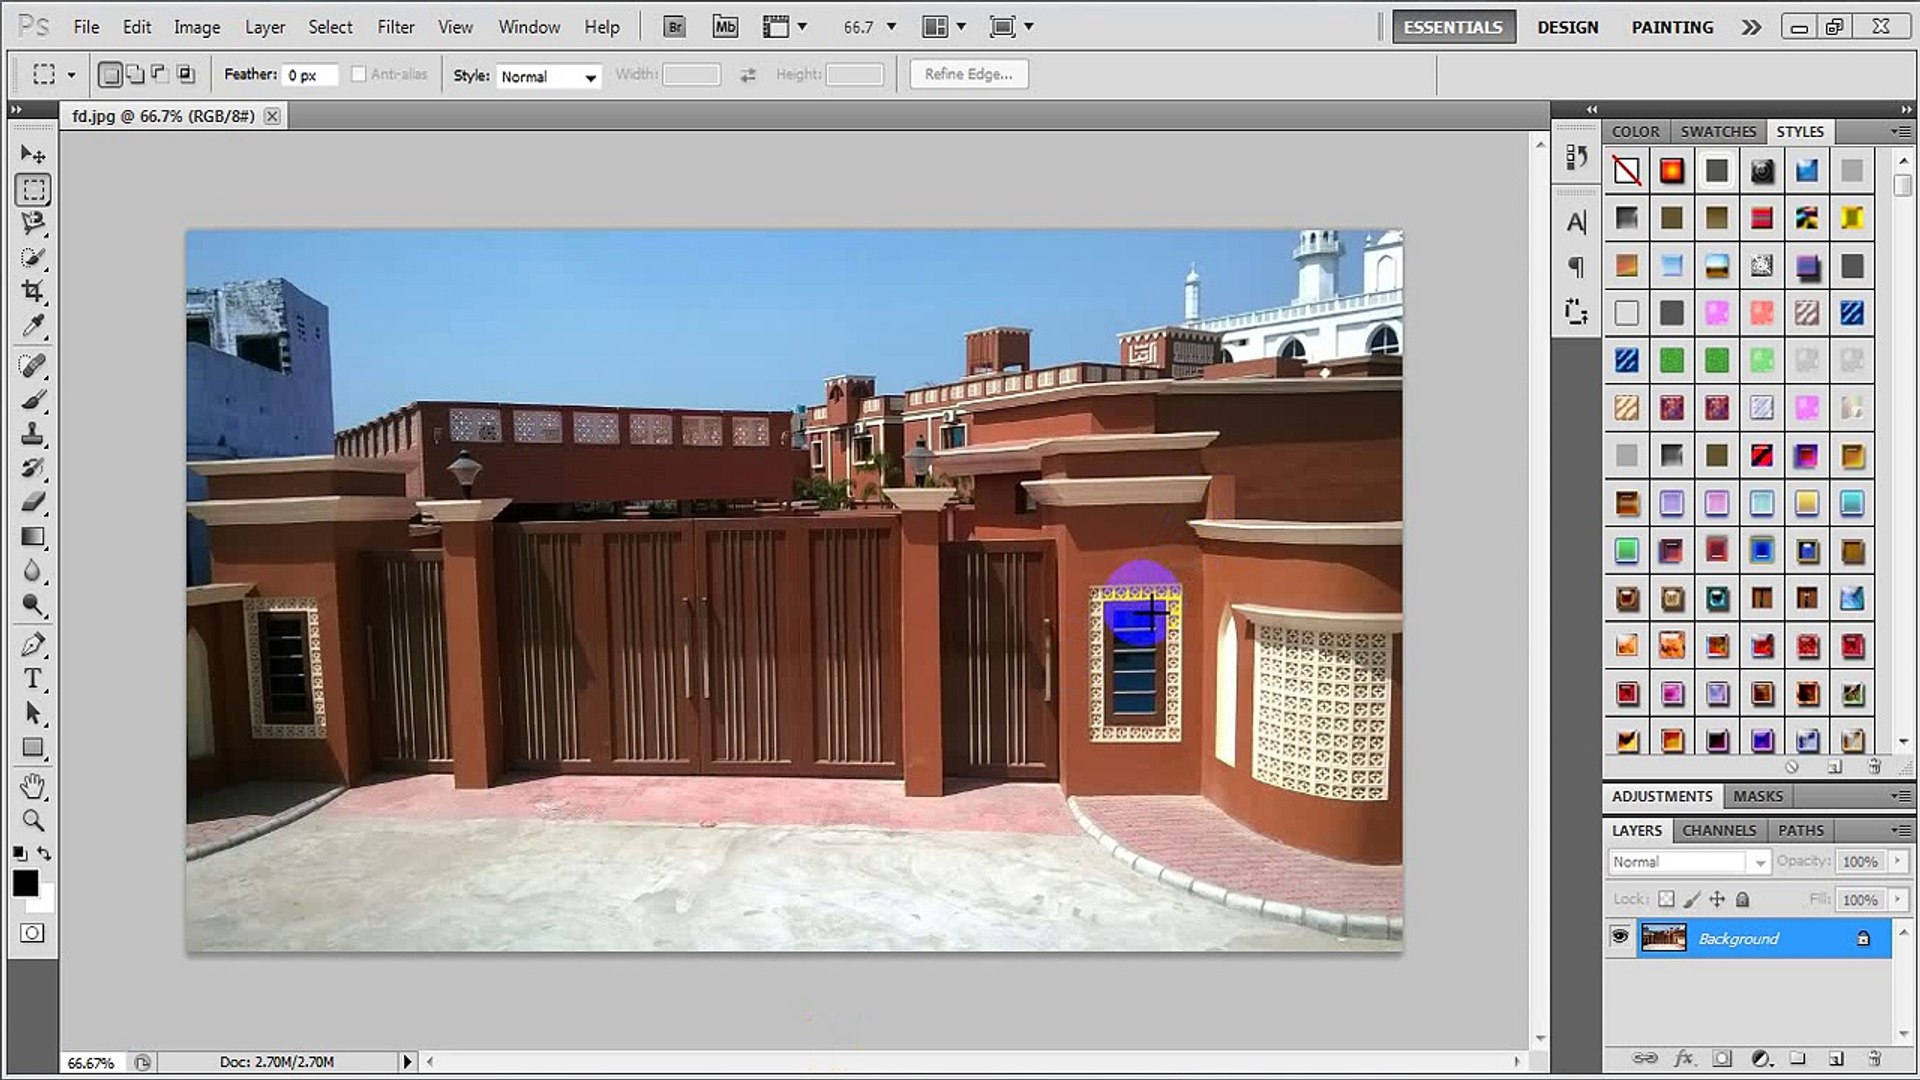Hide the Background layer eye icon
Image resolution: width=1920 pixels, height=1080 pixels.
coord(1620,938)
